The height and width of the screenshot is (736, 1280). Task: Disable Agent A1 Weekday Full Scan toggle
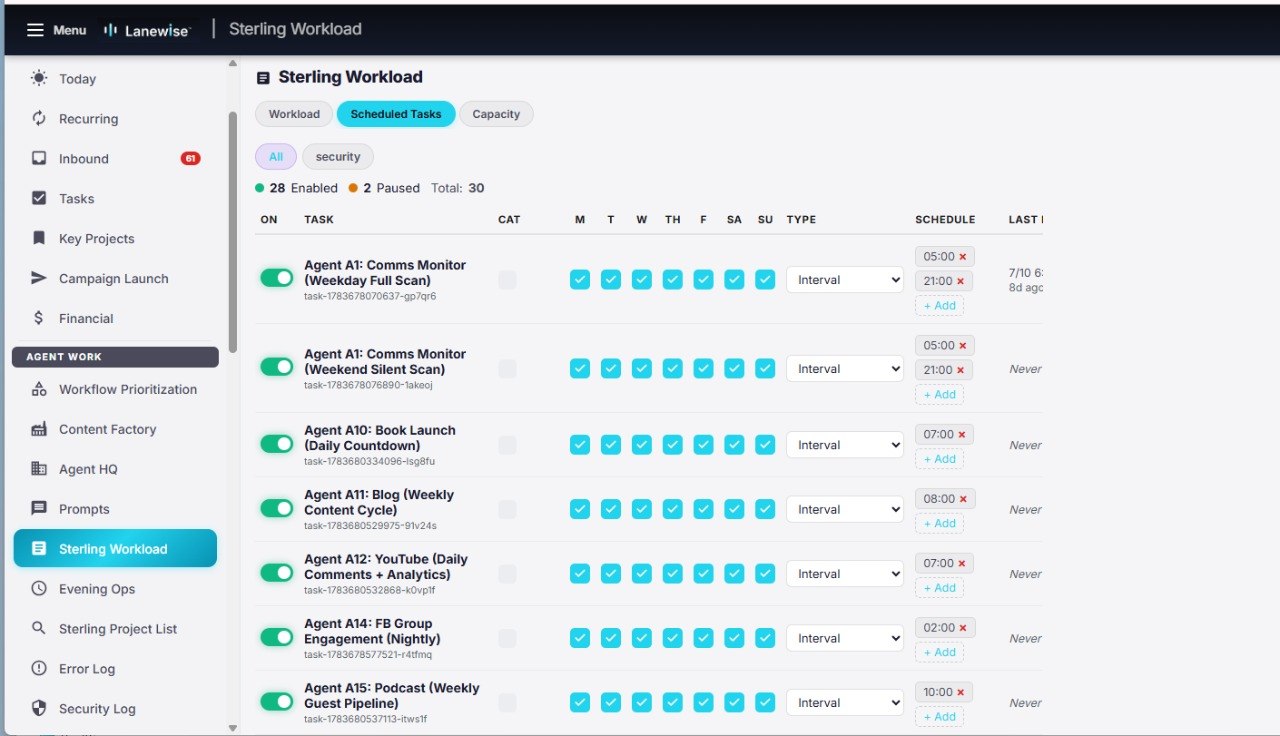point(277,278)
